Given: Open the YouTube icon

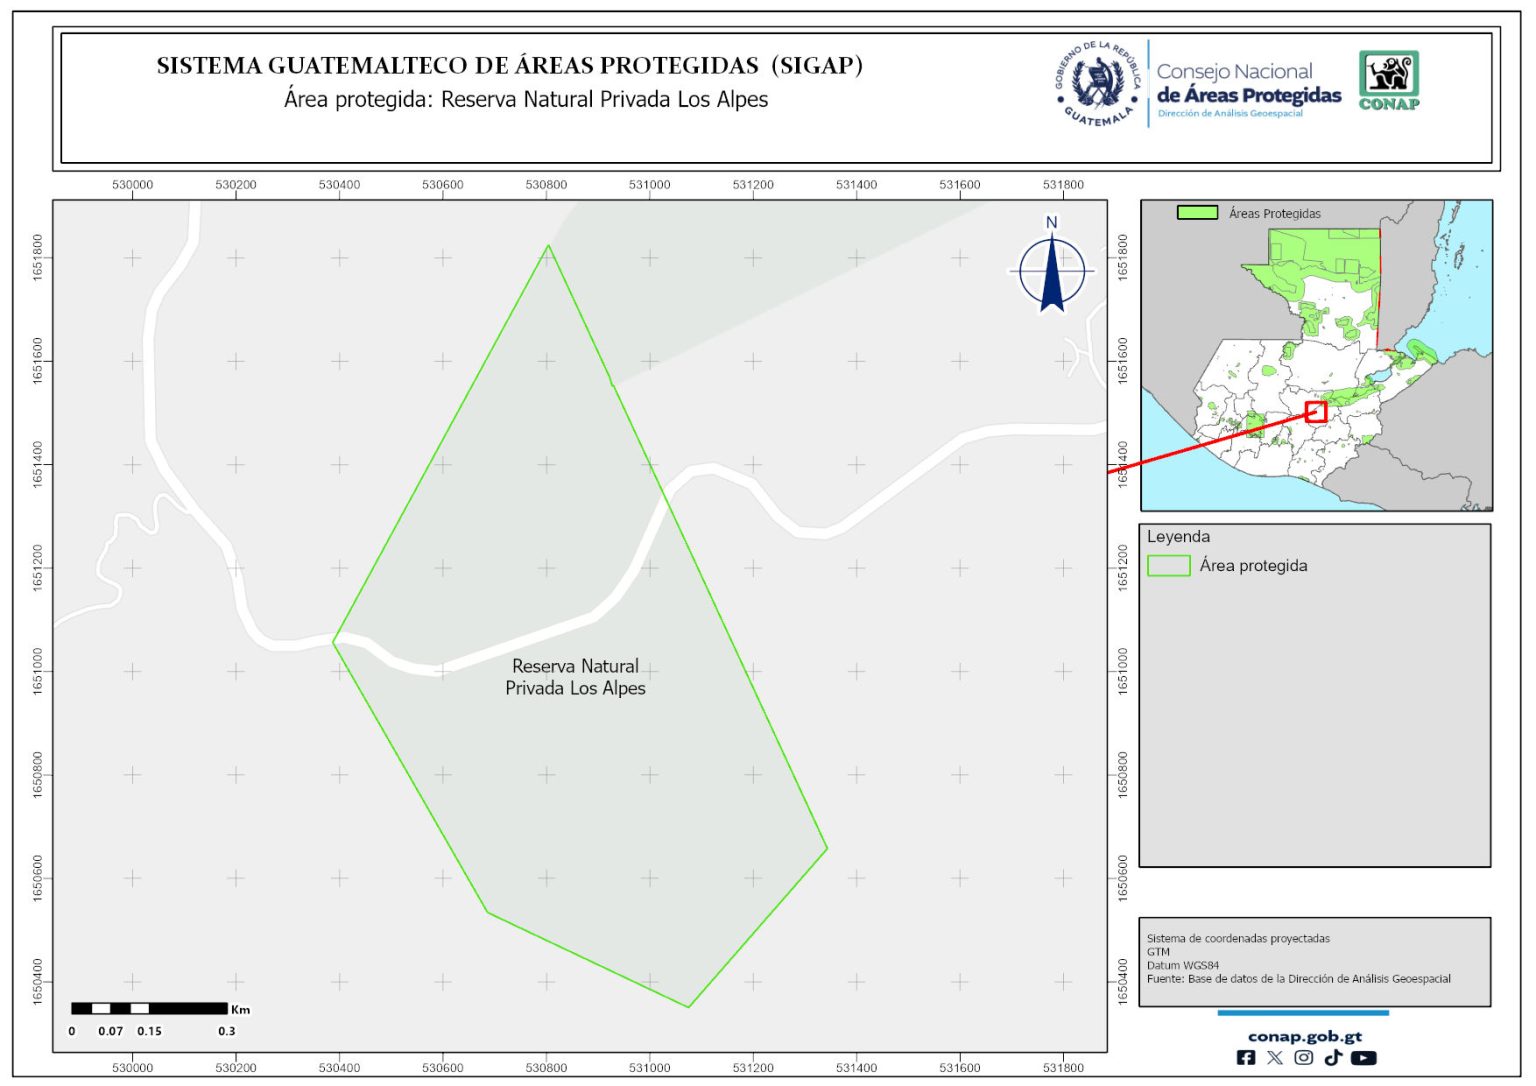Looking at the screenshot, I should click(1364, 1058).
